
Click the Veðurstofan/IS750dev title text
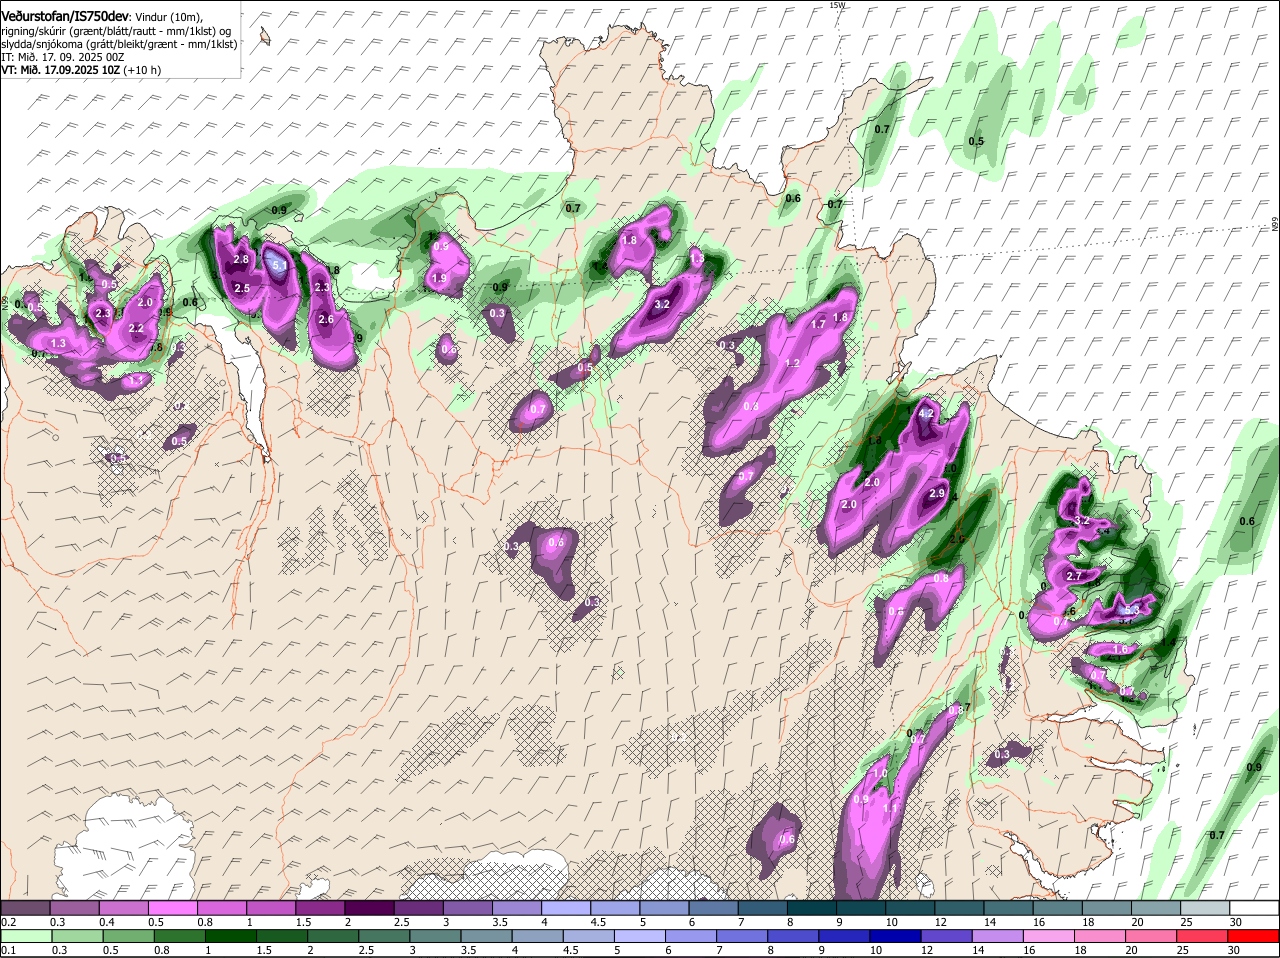[x=65, y=16]
